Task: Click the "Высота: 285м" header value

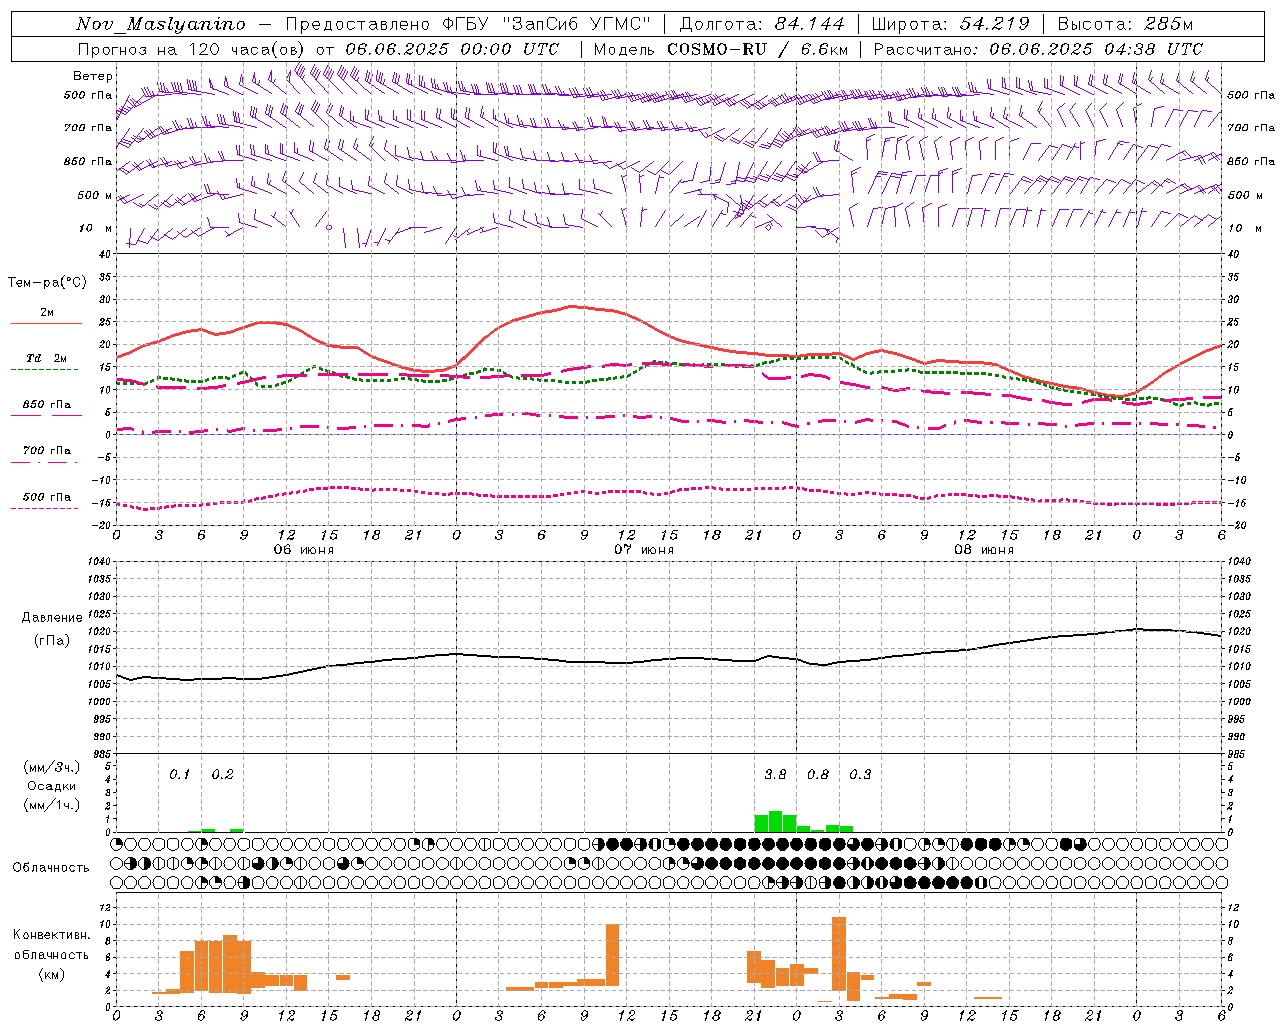Action: [1125, 24]
